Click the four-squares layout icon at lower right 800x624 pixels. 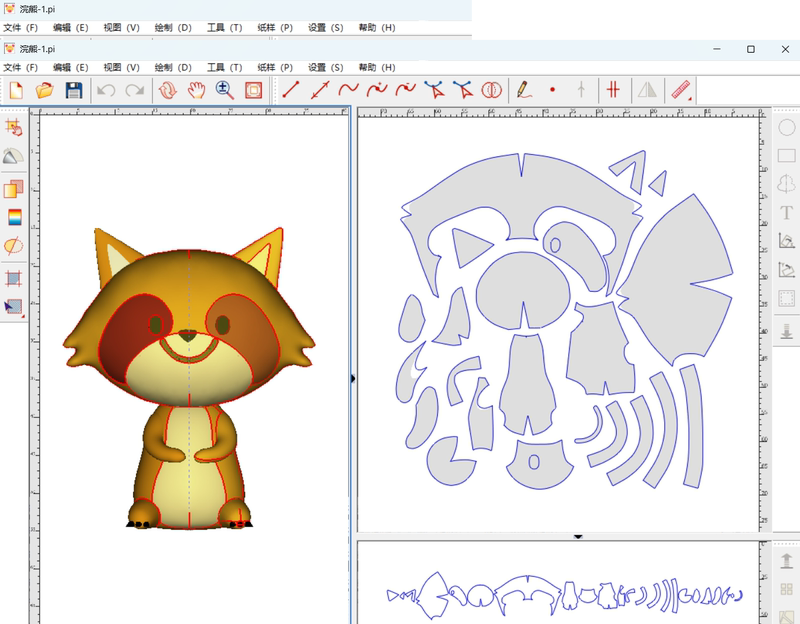(787, 589)
